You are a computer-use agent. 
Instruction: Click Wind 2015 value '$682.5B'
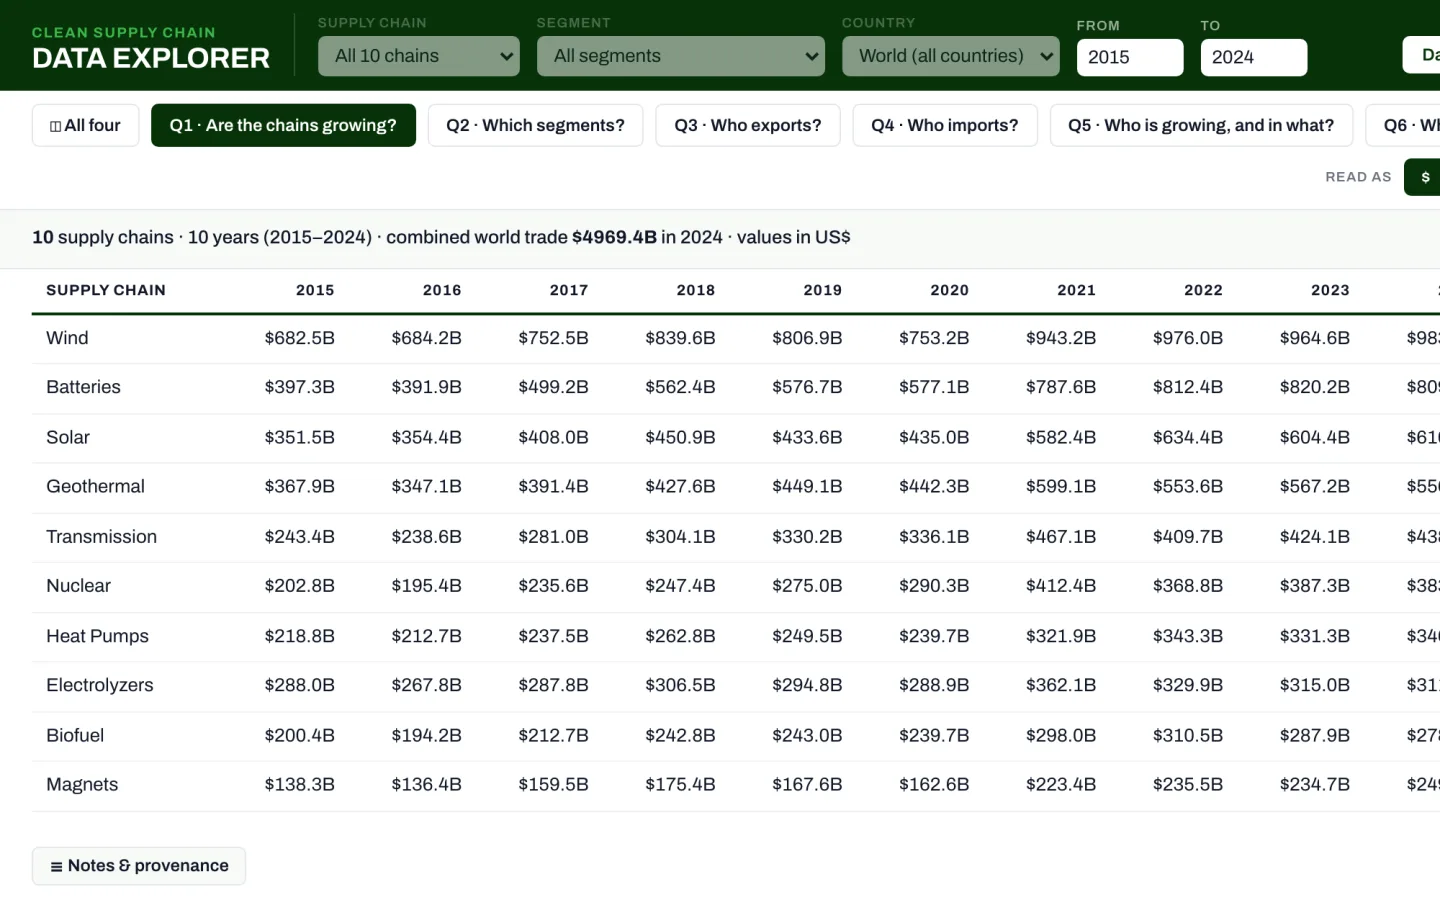pos(300,338)
